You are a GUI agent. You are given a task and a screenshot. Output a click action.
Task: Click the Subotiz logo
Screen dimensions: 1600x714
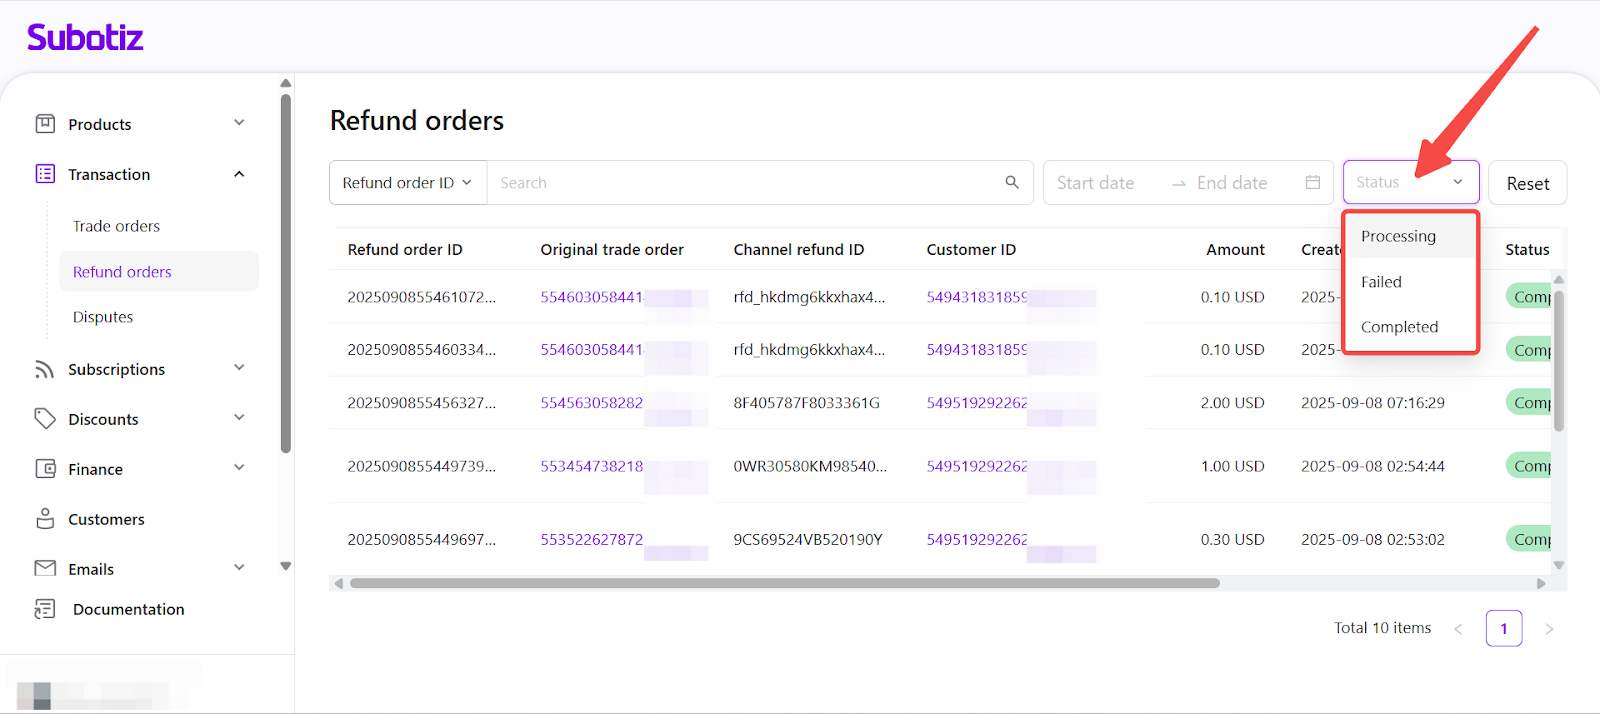(x=85, y=38)
